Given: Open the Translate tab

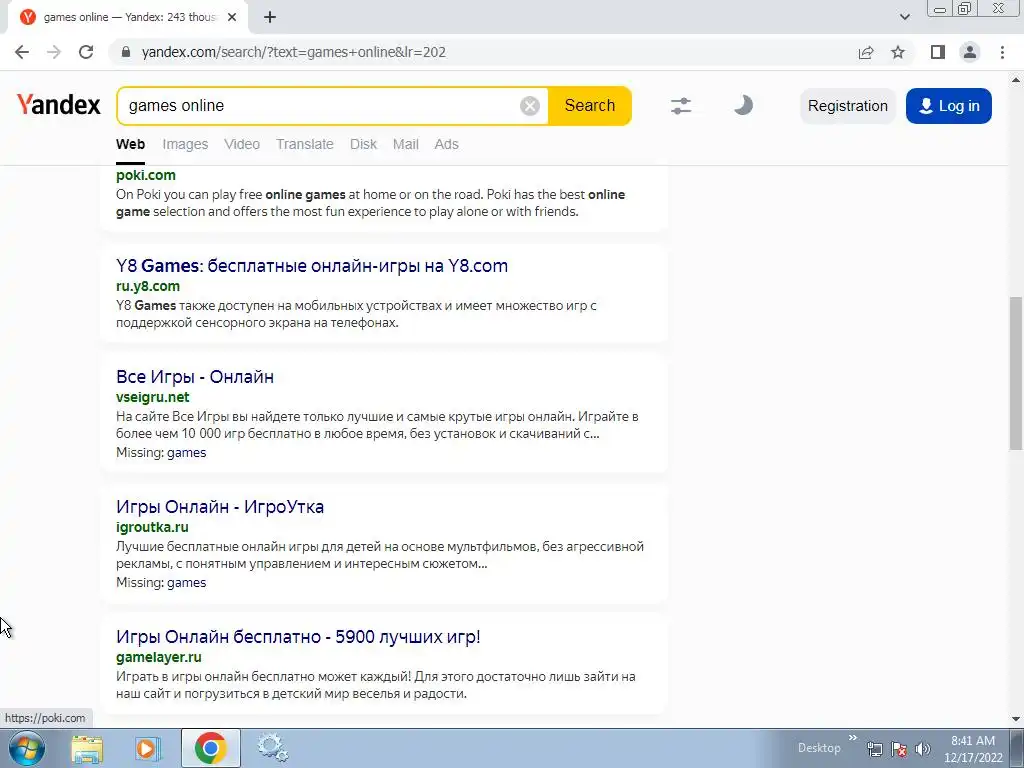Looking at the screenshot, I should [305, 144].
